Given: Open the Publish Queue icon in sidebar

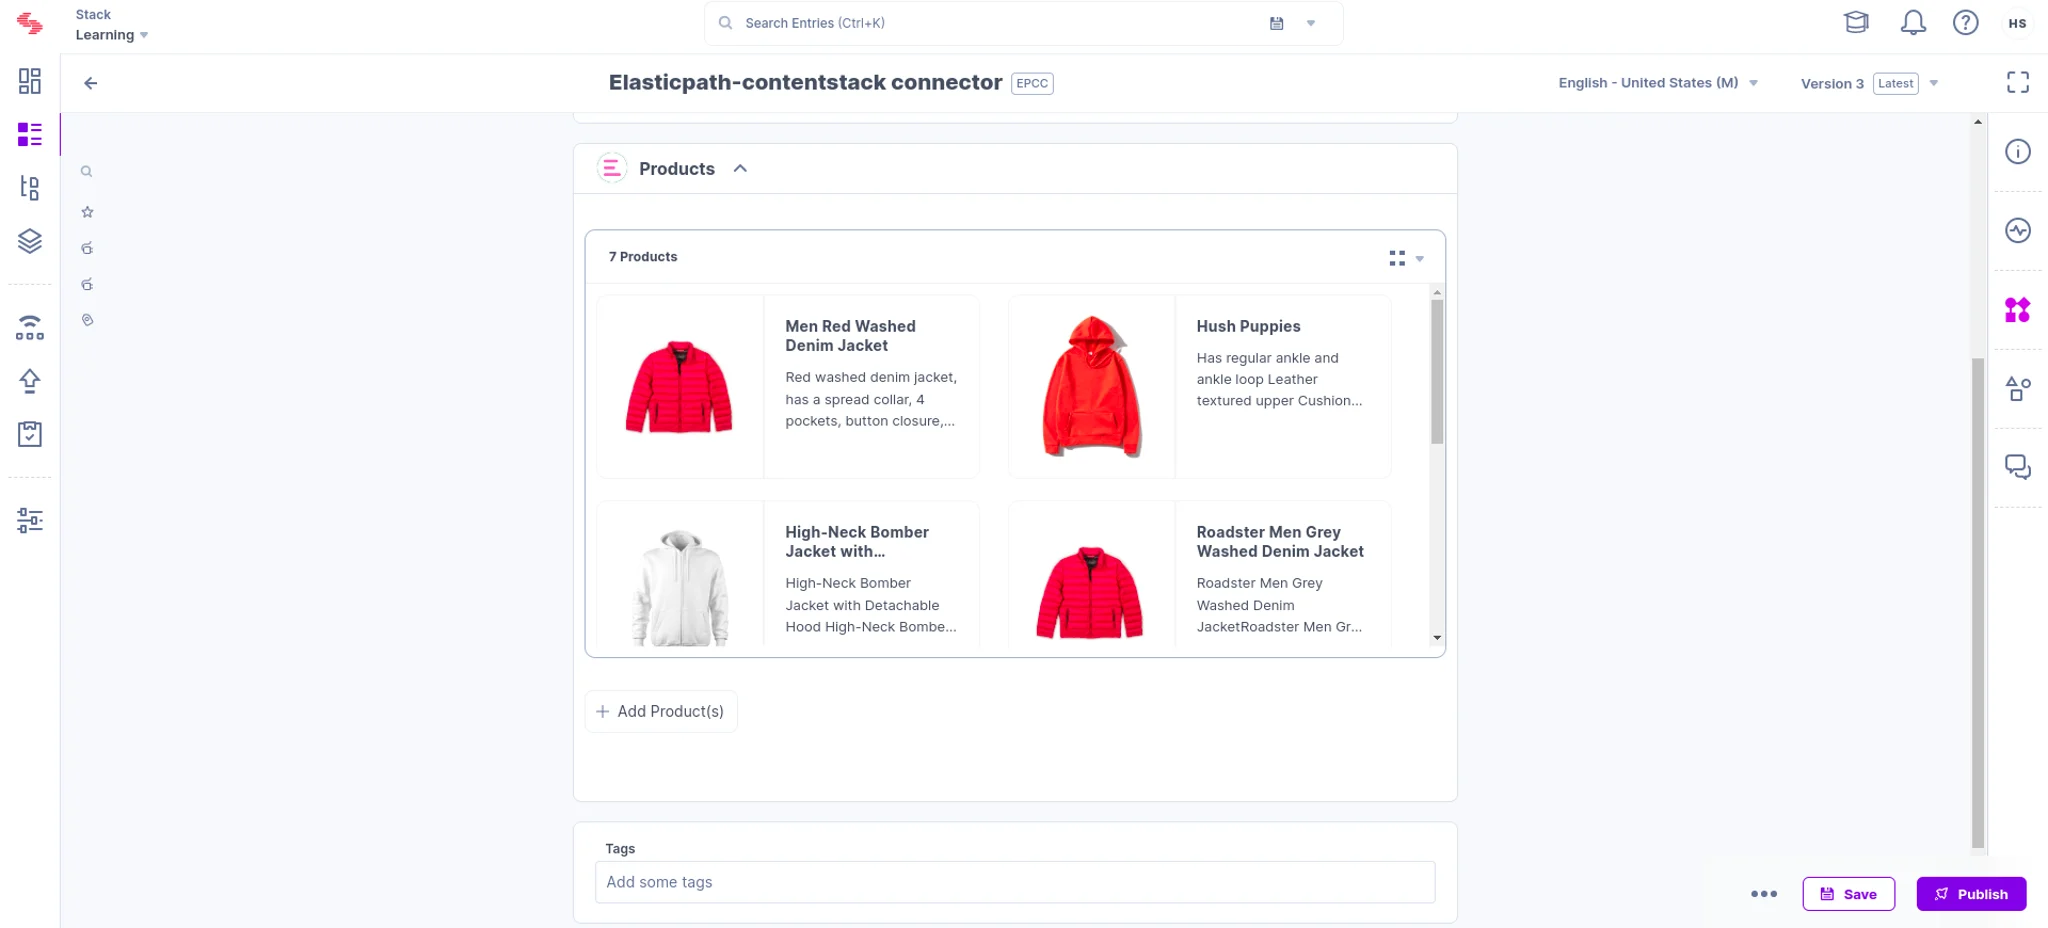Looking at the screenshot, I should pyautogui.click(x=30, y=328).
